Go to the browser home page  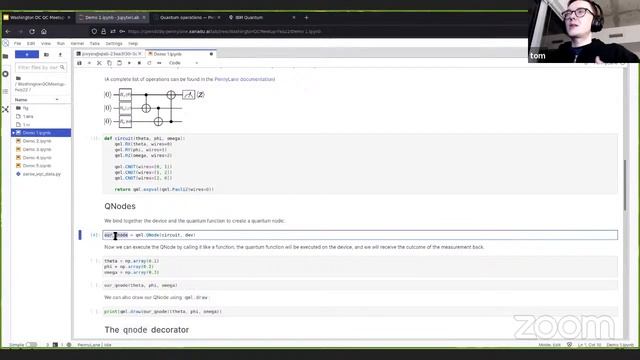click(44, 31)
